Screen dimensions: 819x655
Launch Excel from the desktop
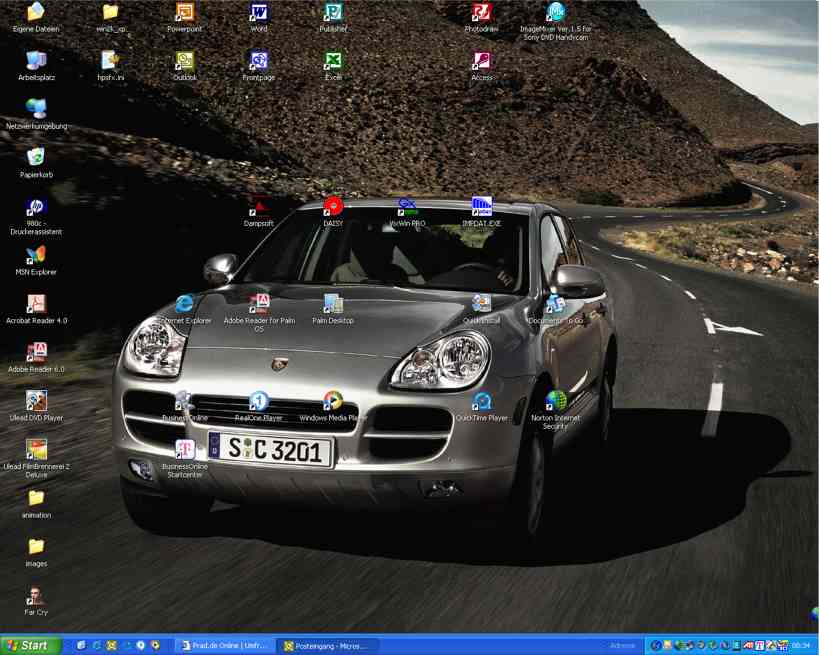tap(333, 61)
